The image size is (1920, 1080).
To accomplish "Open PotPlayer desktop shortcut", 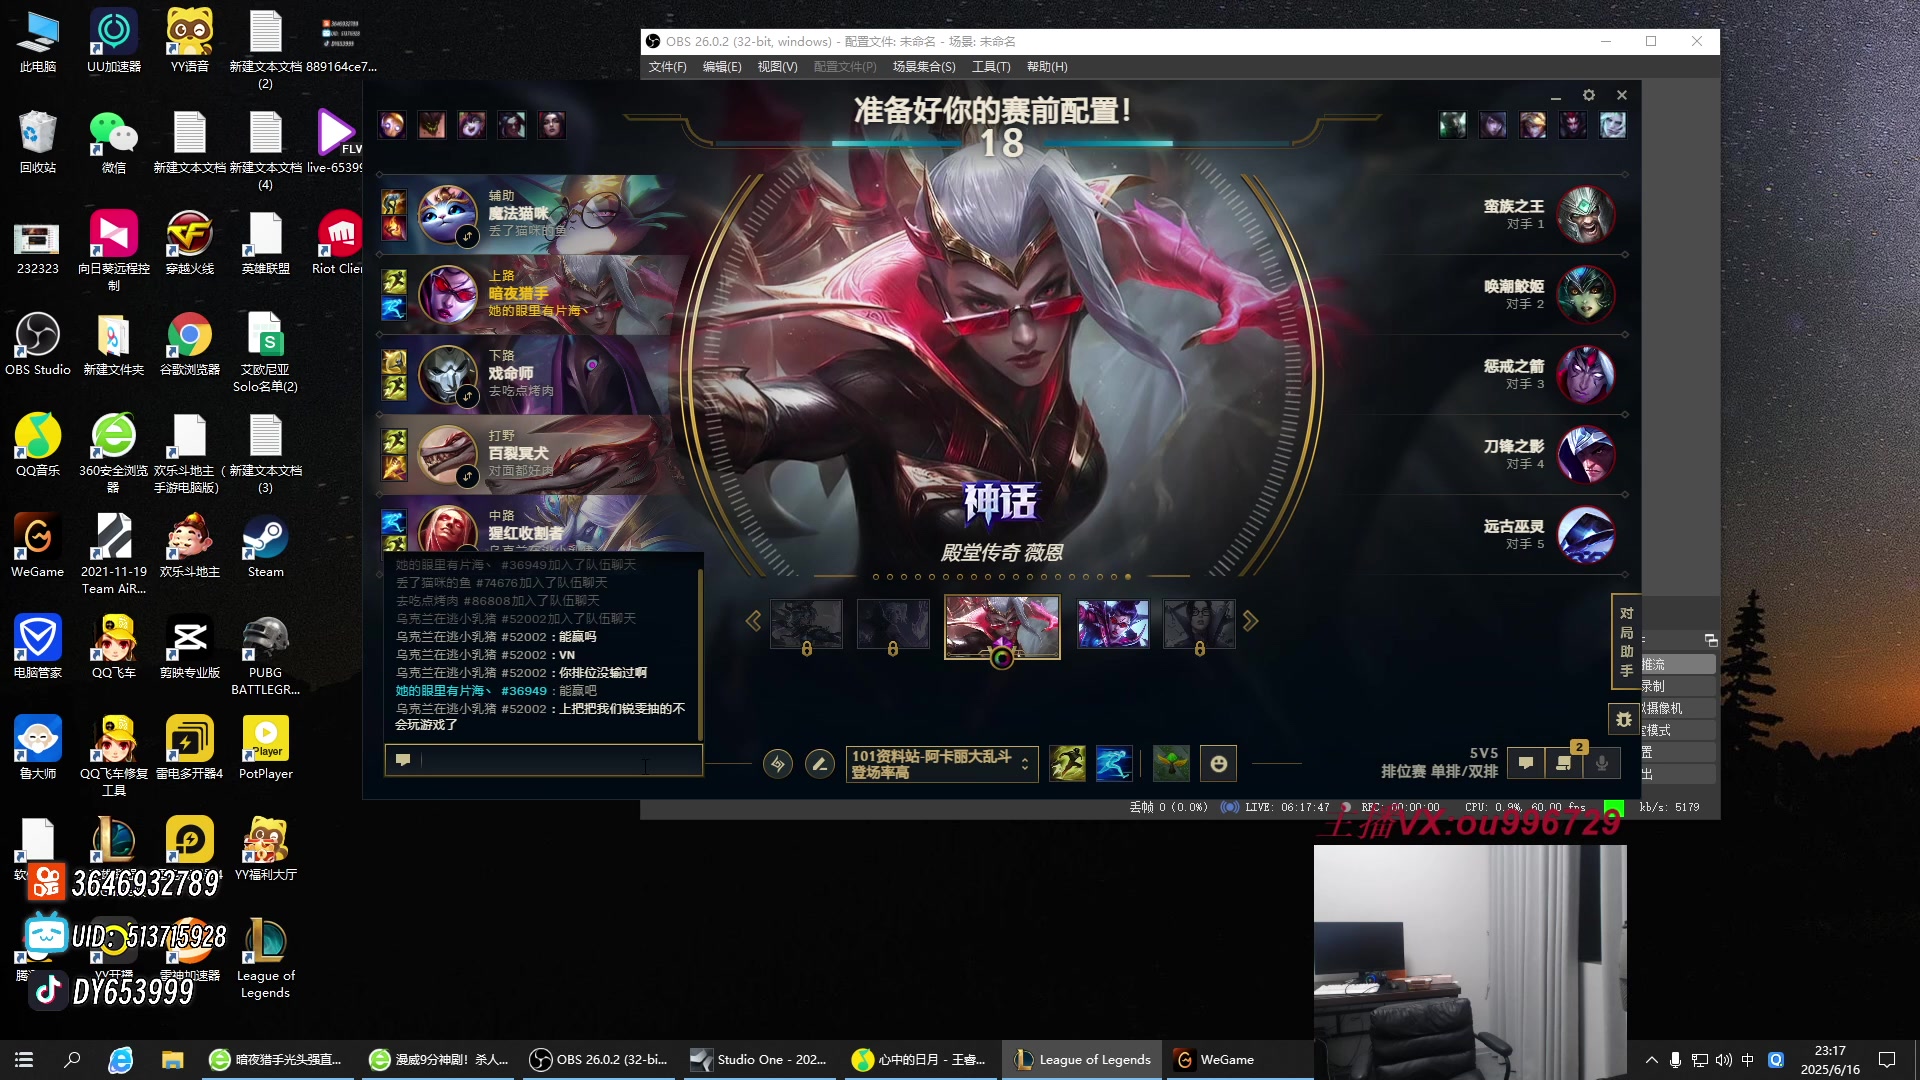I will click(265, 748).
